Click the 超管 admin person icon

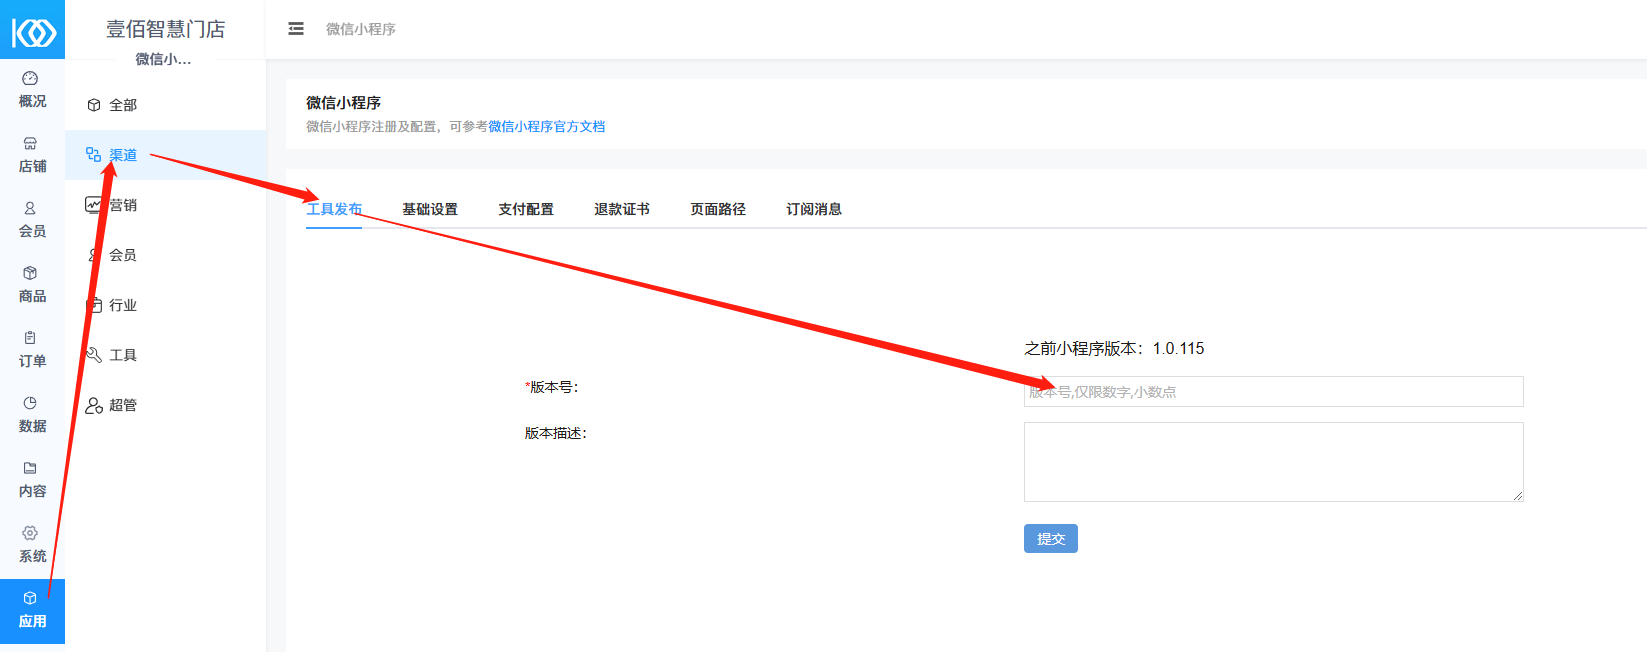(x=94, y=405)
